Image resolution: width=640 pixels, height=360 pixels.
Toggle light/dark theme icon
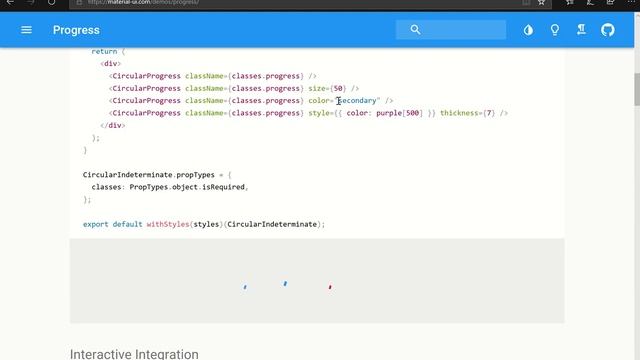tap(528, 30)
